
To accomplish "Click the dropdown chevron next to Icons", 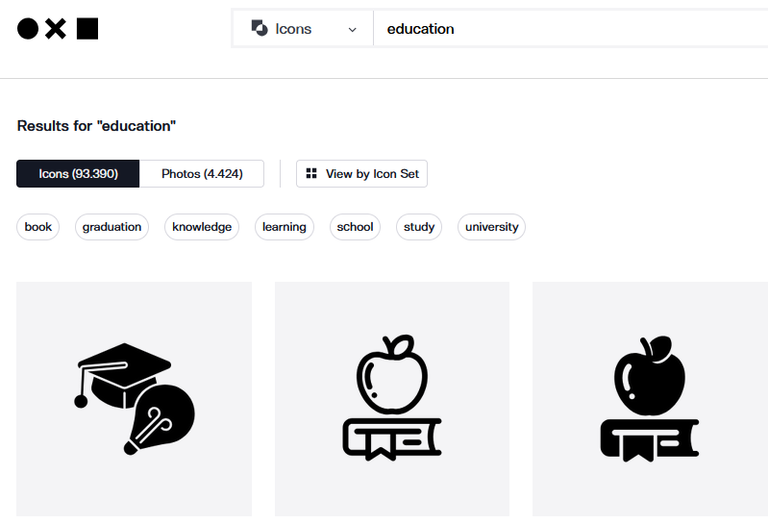I will pyautogui.click(x=352, y=30).
